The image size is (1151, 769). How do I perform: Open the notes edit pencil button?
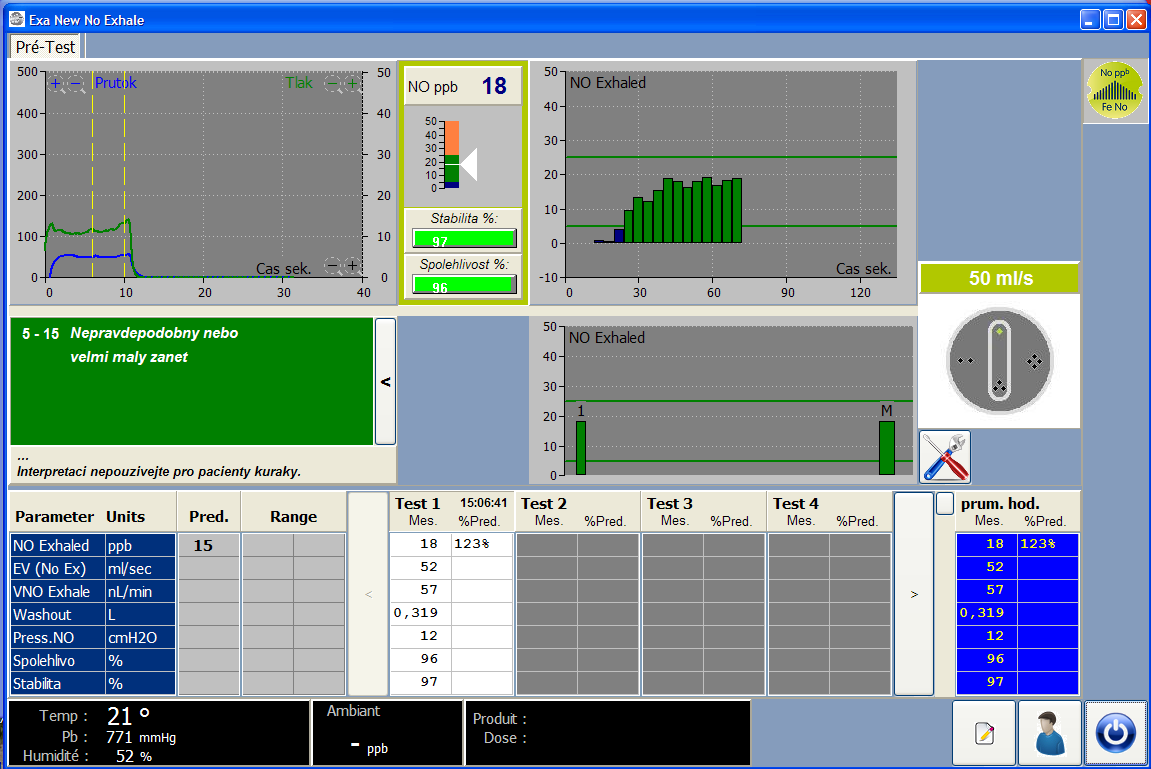pos(984,732)
